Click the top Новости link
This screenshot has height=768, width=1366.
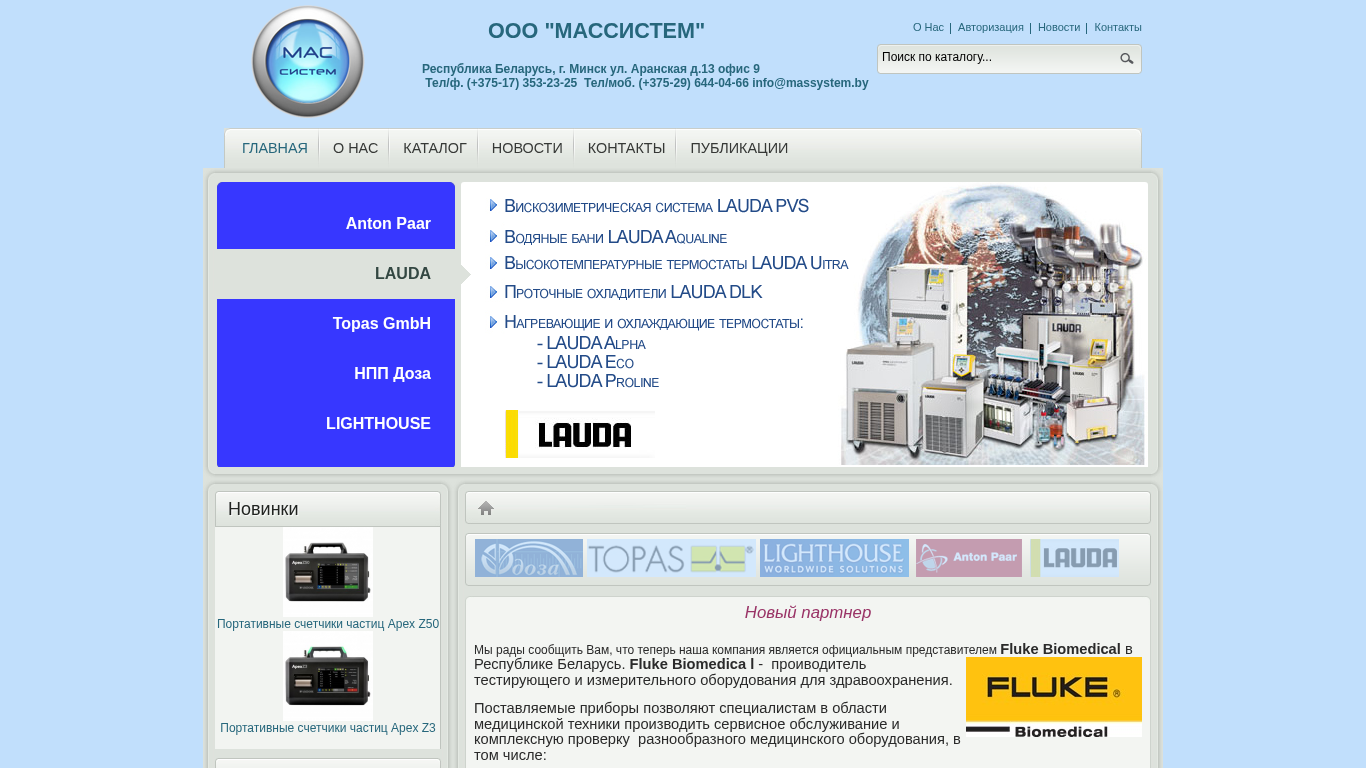1059,27
